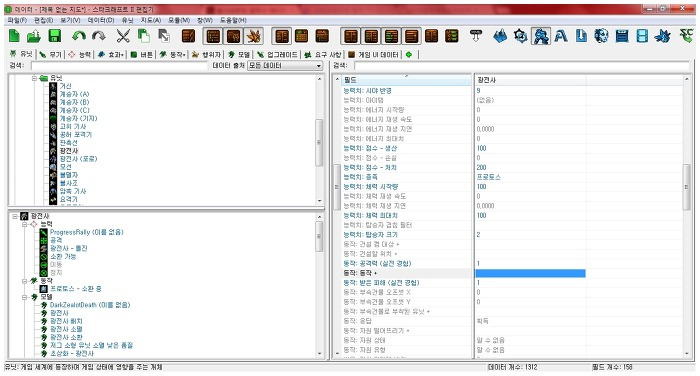
Task: Toggle the orange-striped layout button
Action: point(412,36)
